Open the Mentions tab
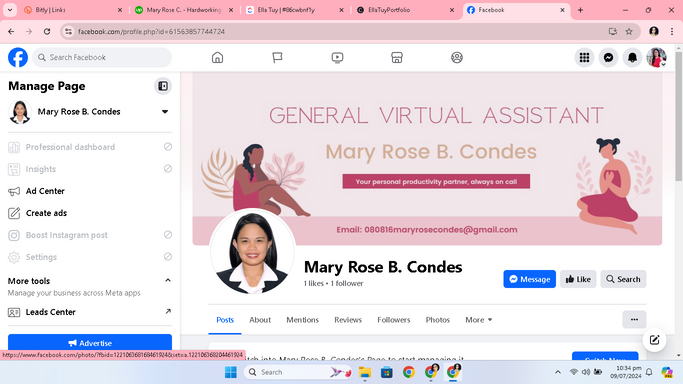 (x=302, y=320)
